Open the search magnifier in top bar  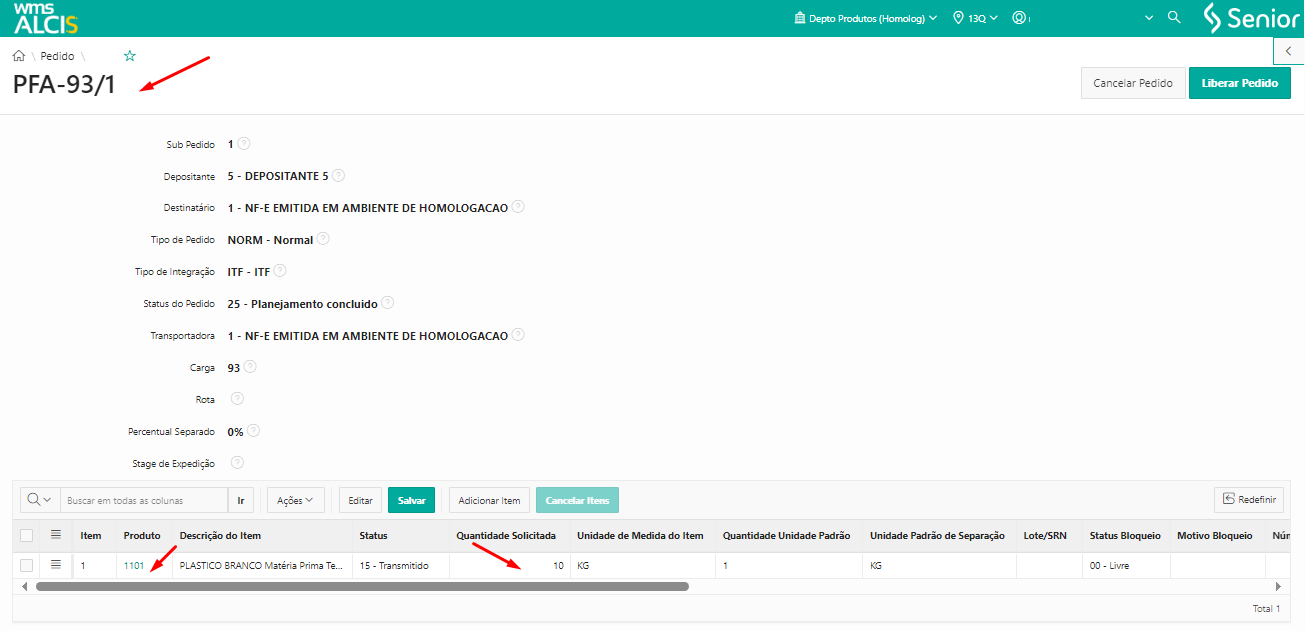[1175, 18]
